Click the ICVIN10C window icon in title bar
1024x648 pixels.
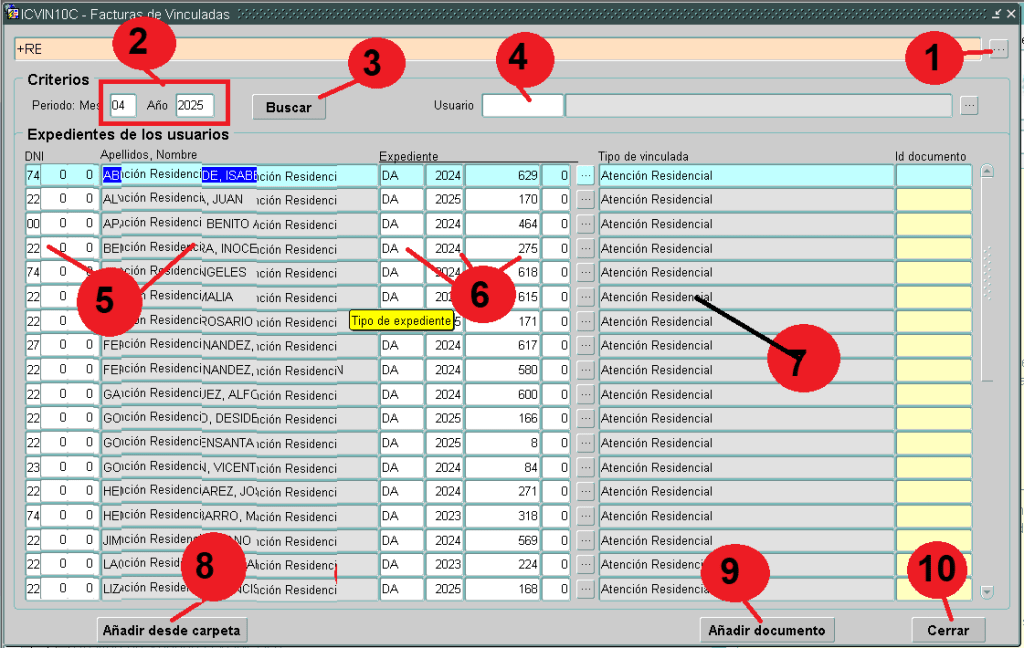pyautogui.click(x=11, y=15)
